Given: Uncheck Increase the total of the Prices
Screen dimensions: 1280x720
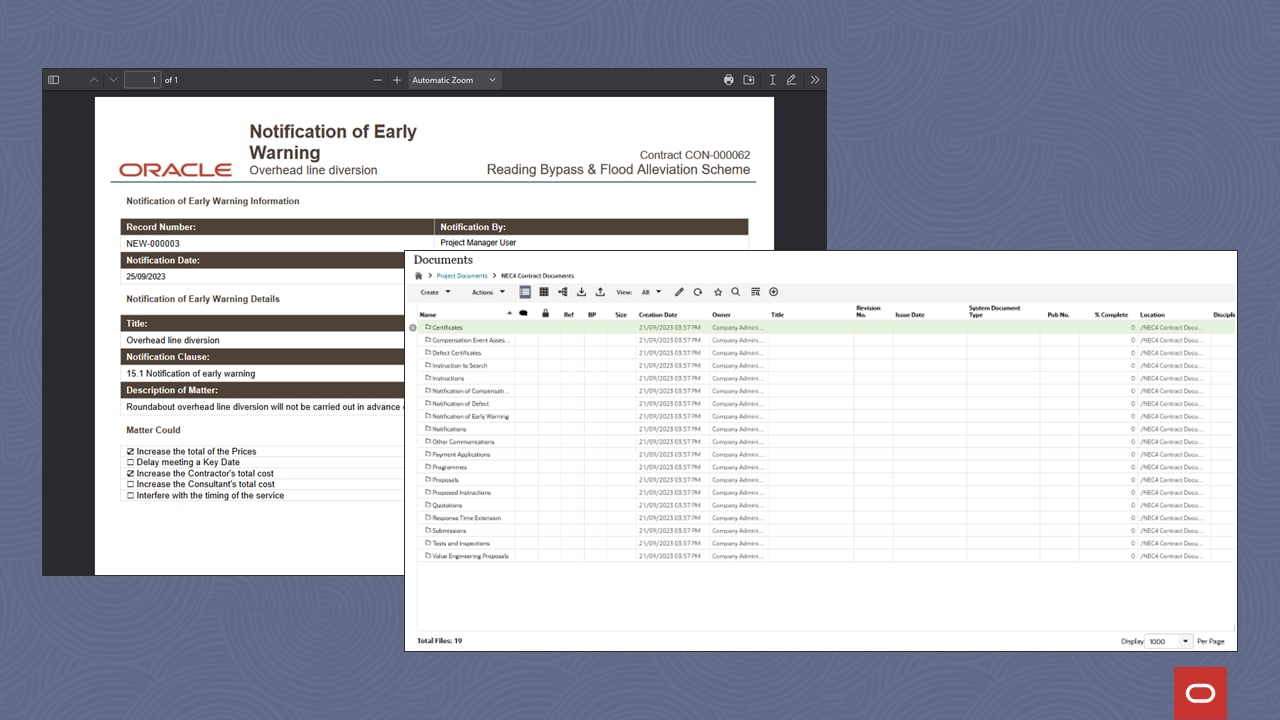Looking at the screenshot, I should tap(130, 451).
